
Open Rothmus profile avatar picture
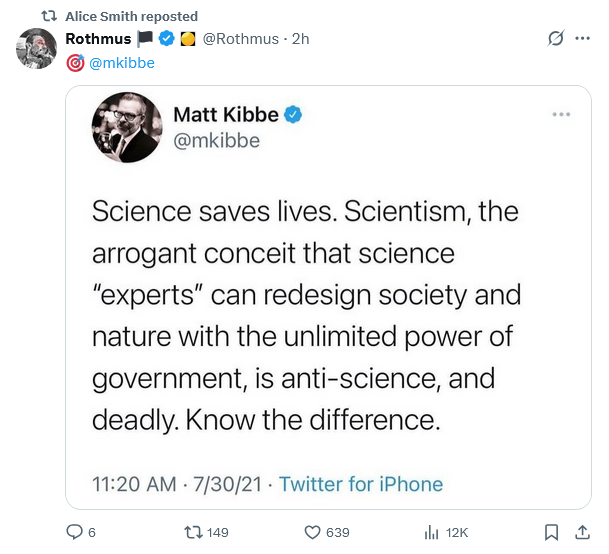pyautogui.click(x=36, y=48)
